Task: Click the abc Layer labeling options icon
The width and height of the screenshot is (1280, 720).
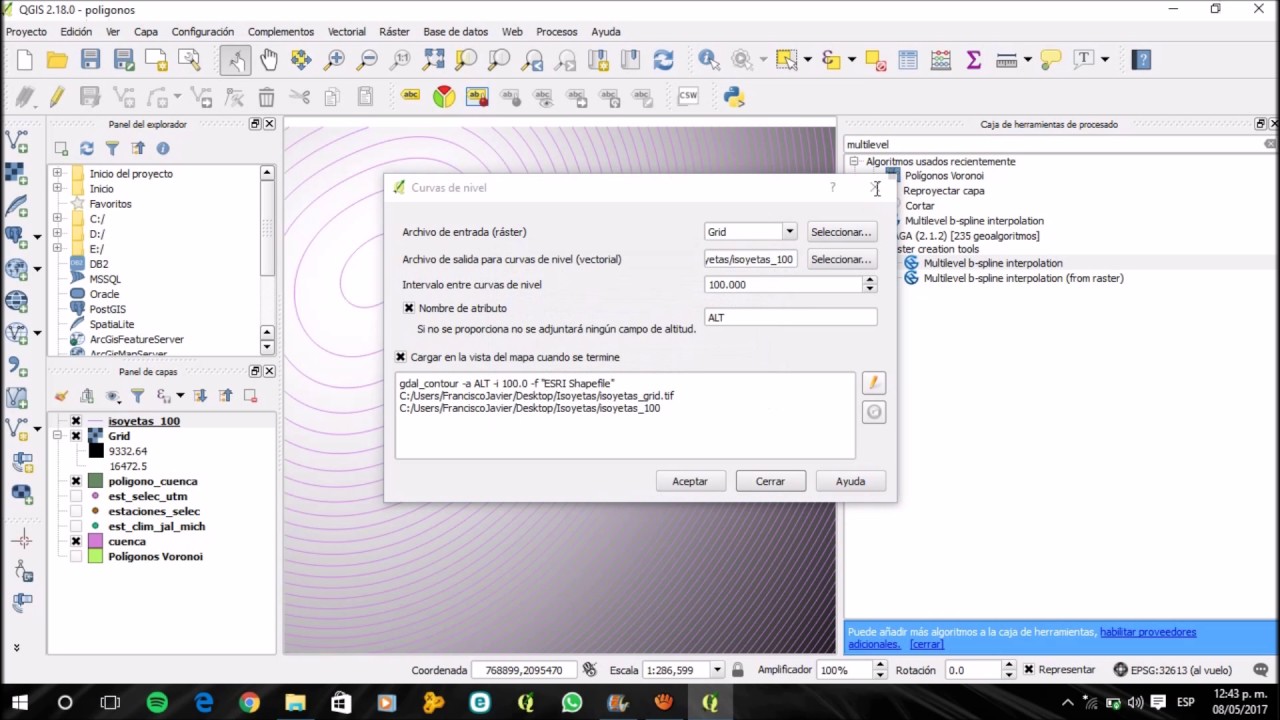Action: point(411,97)
